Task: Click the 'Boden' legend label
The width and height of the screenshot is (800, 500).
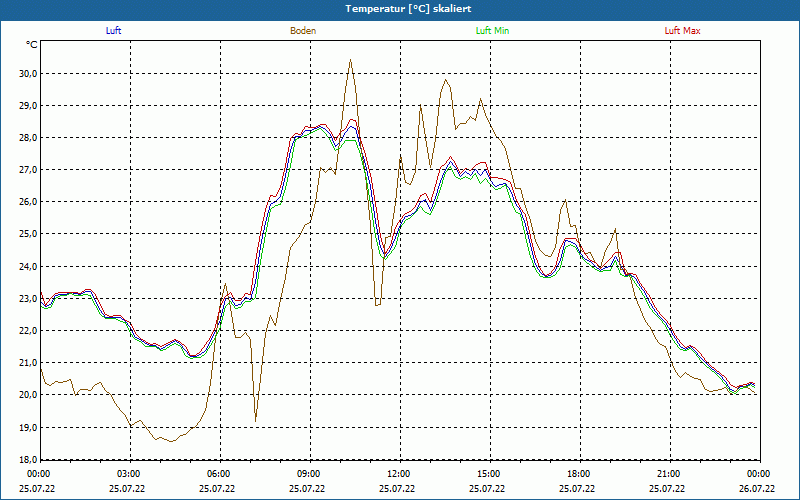Action: [x=303, y=31]
